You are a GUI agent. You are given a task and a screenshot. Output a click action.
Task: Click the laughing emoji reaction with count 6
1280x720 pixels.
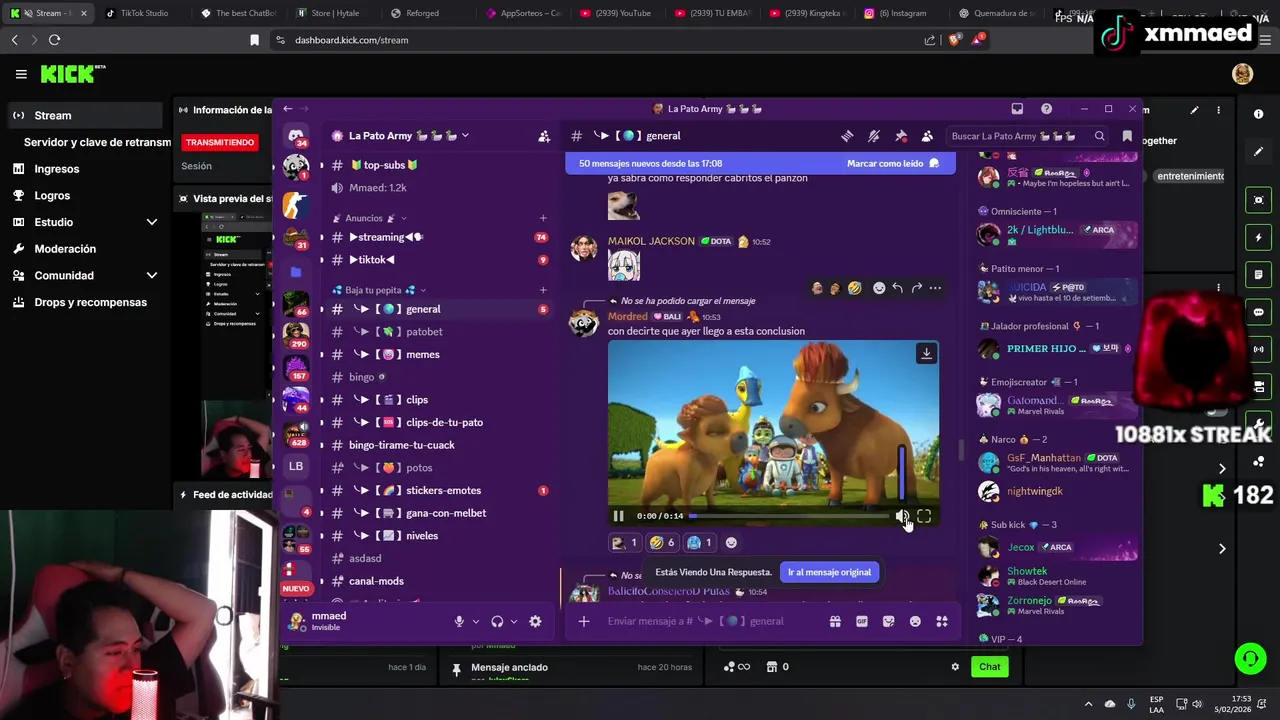[662, 542]
